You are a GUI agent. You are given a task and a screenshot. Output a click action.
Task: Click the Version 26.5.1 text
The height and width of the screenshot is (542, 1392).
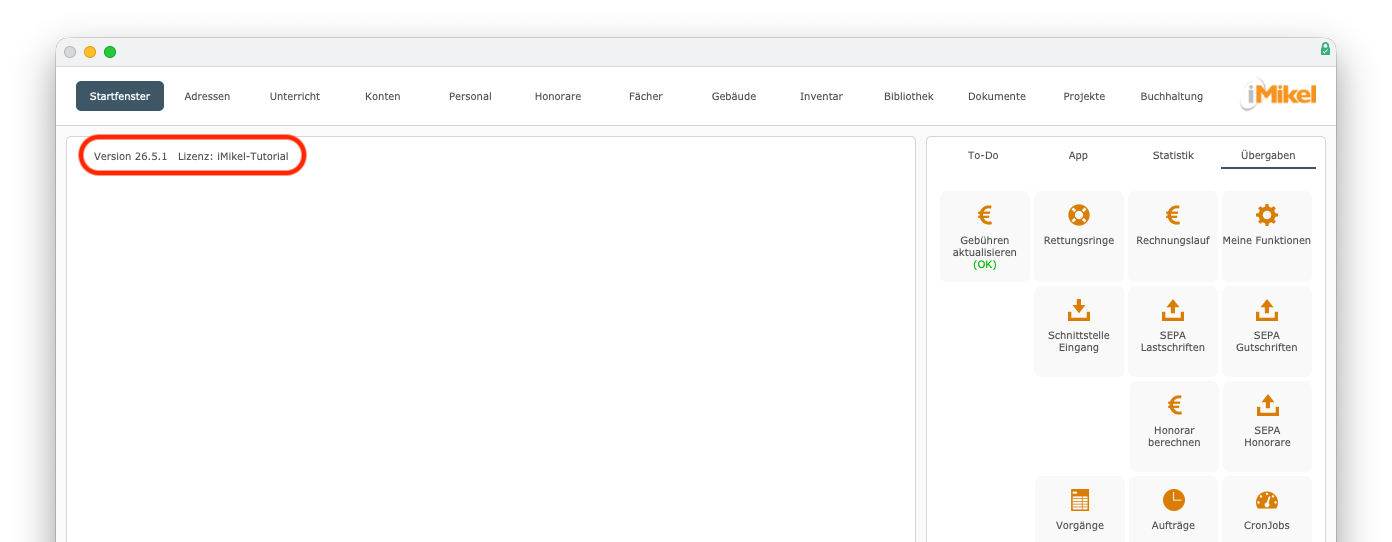tap(131, 156)
